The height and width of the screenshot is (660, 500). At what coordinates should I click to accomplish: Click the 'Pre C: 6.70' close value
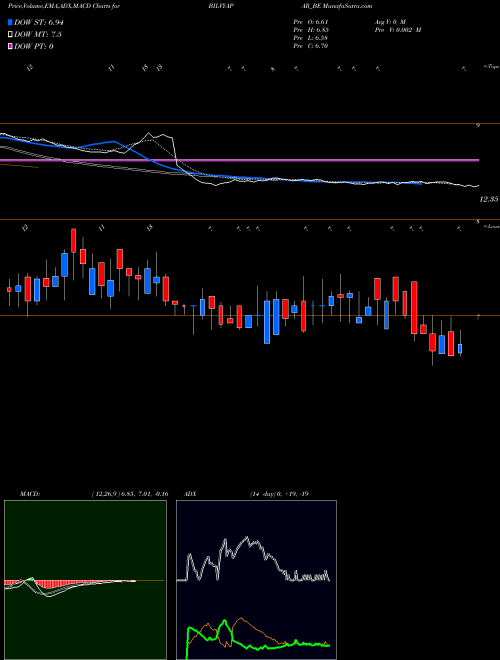[x=311, y=46]
